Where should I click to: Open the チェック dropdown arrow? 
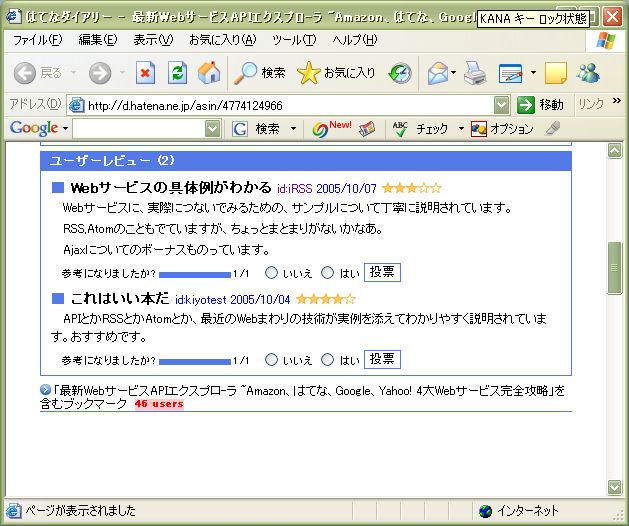(461, 129)
